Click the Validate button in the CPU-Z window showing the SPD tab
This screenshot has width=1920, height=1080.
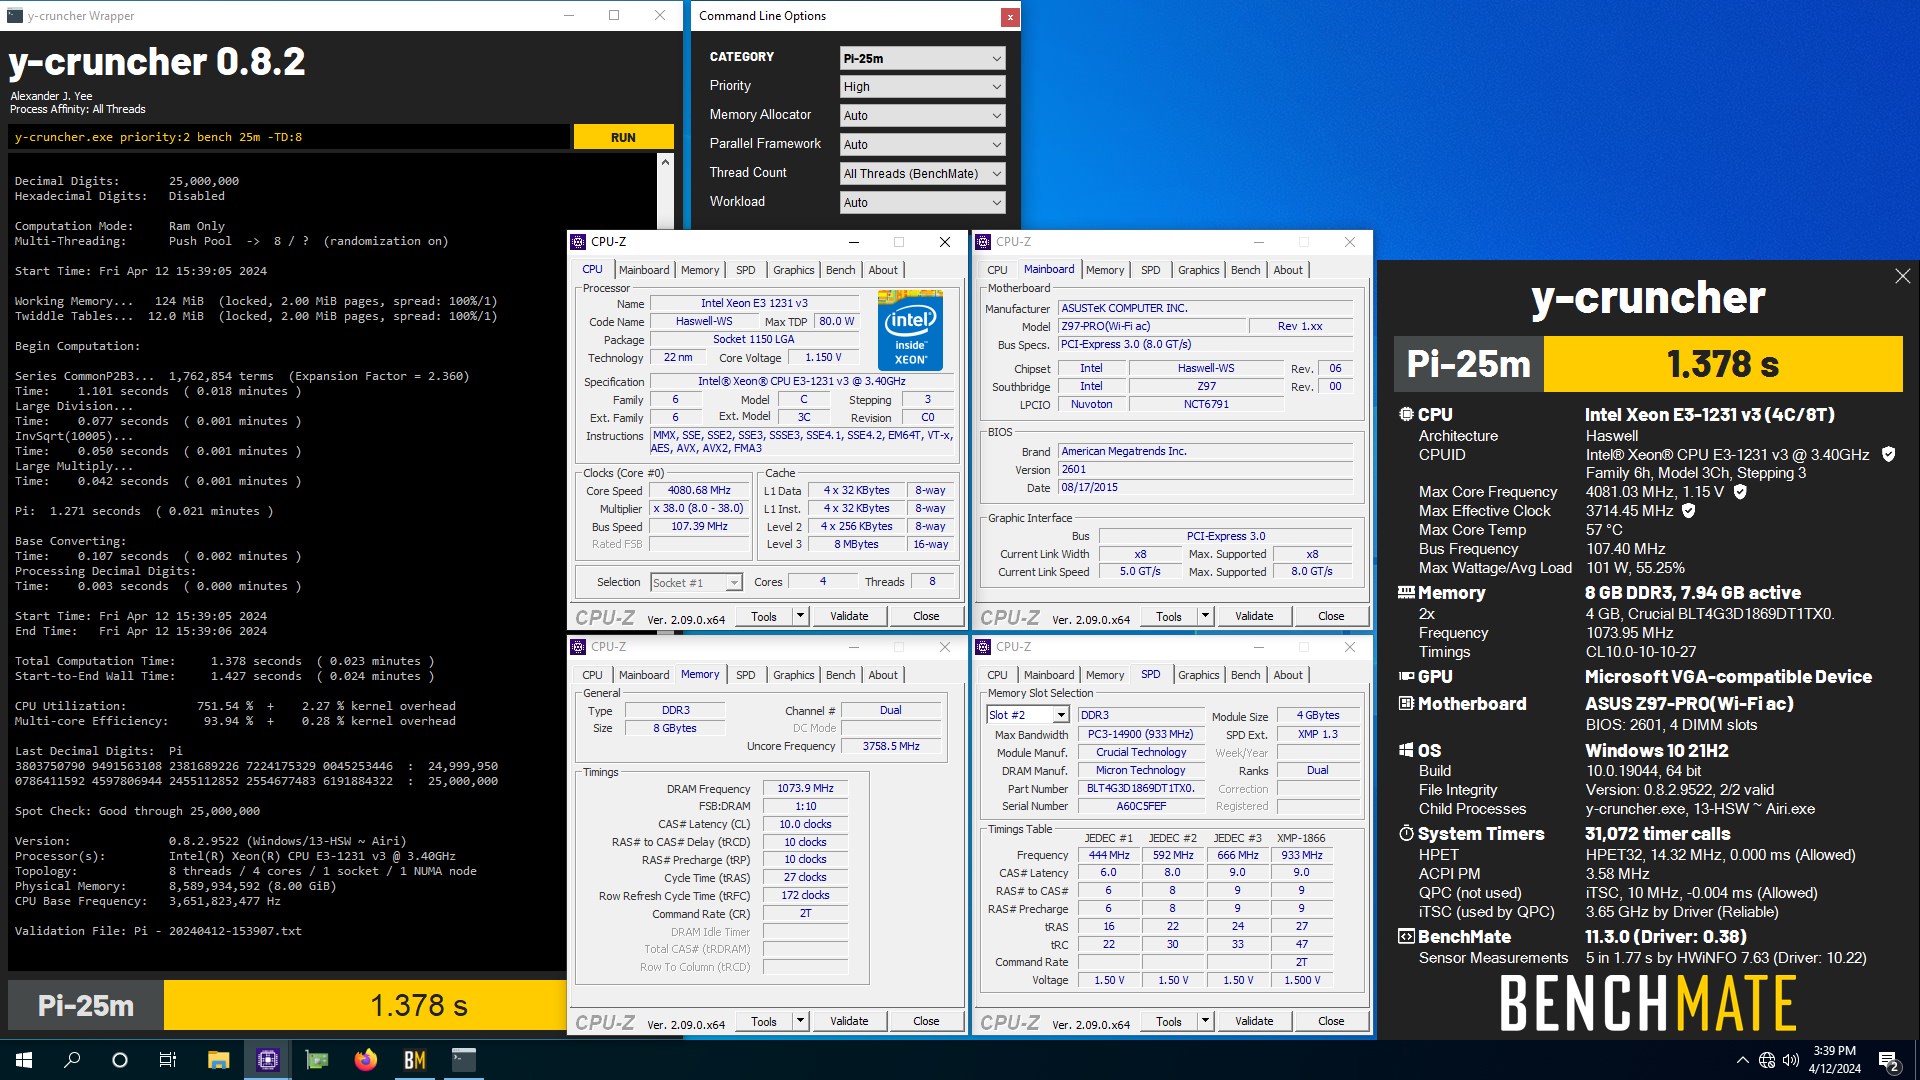pos(1254,1022)
